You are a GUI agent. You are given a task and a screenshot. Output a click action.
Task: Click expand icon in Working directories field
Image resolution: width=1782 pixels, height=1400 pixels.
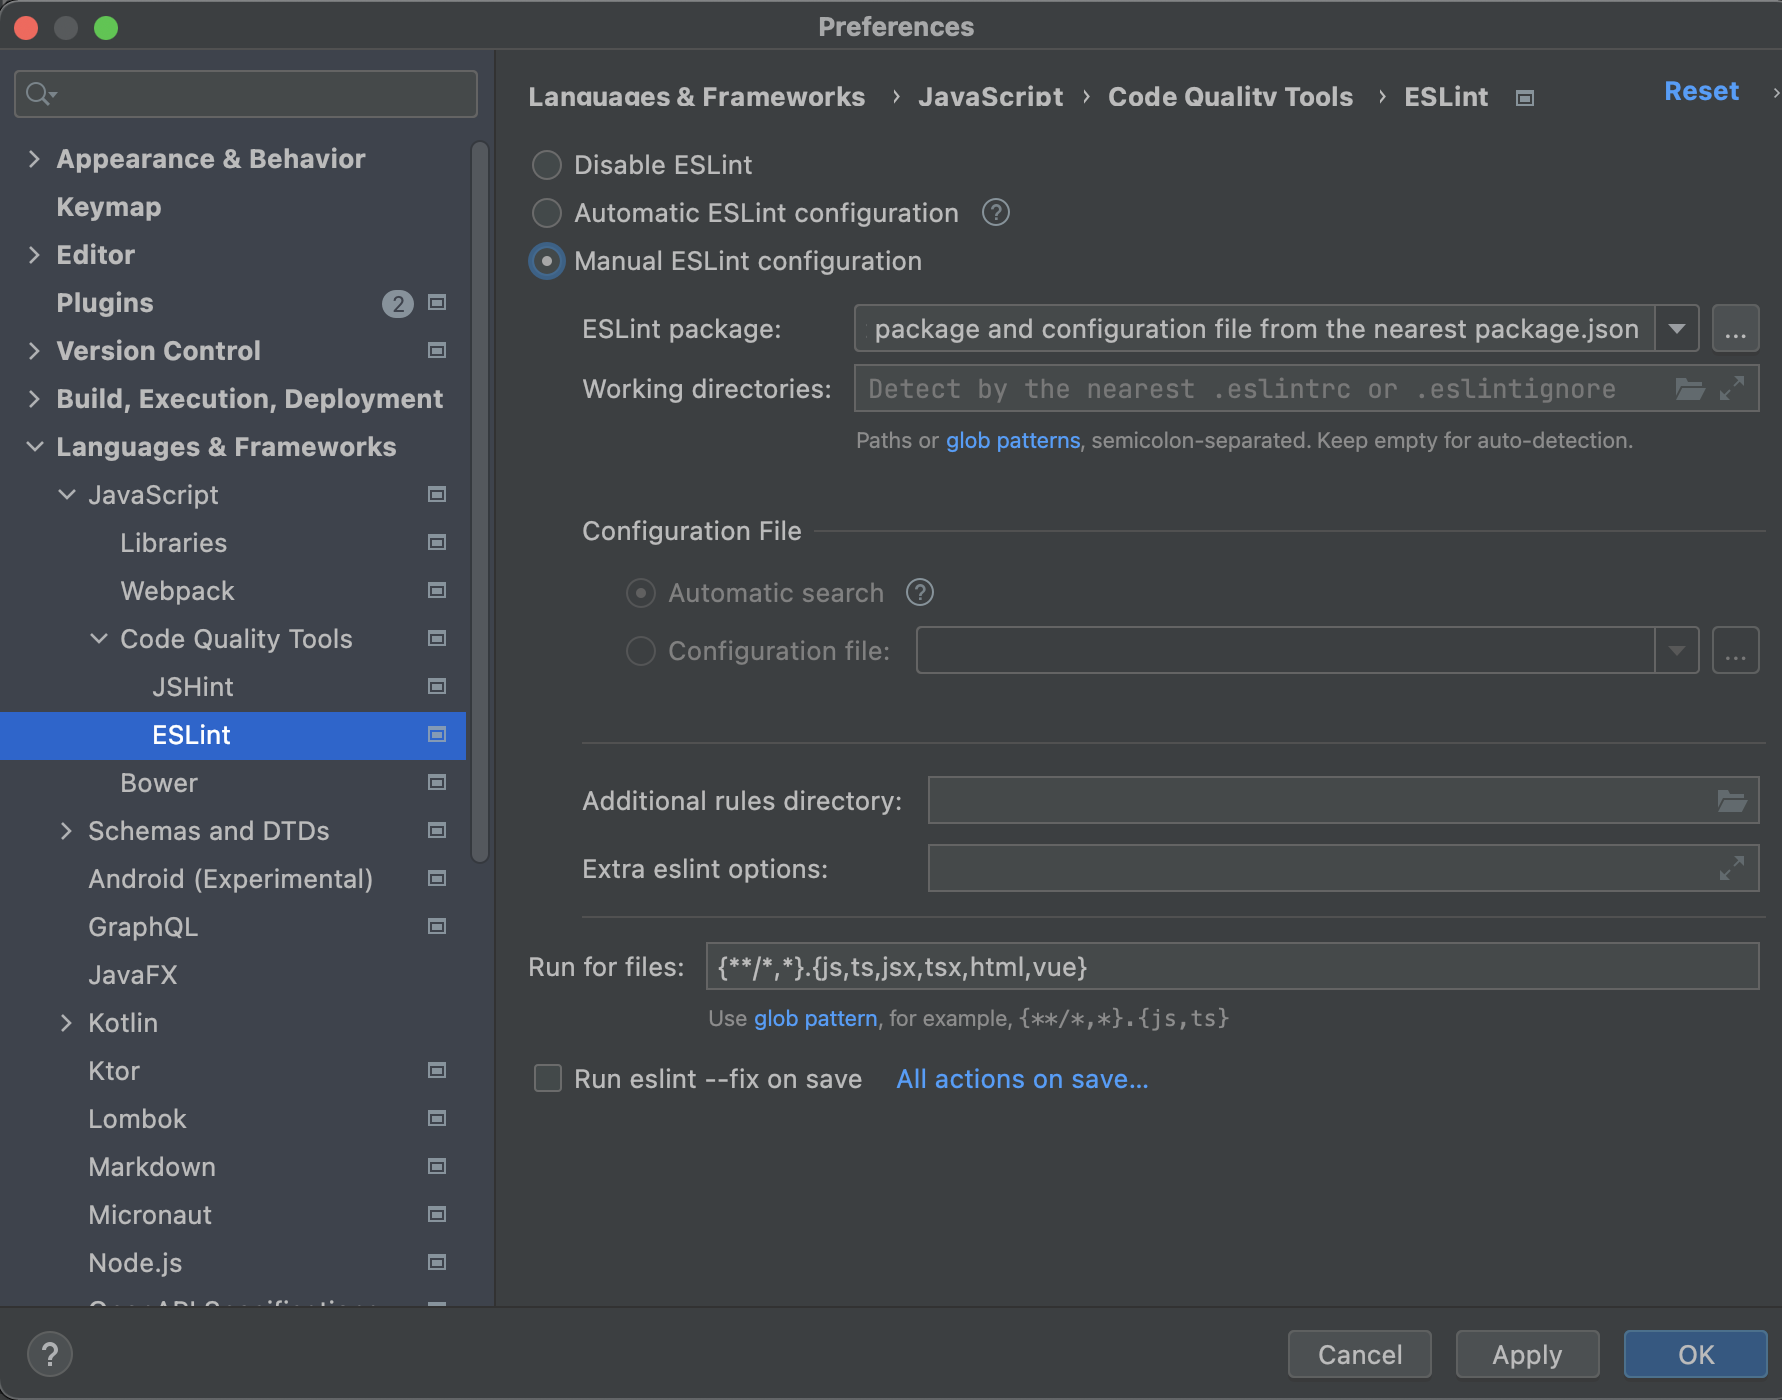[1732, 389]
